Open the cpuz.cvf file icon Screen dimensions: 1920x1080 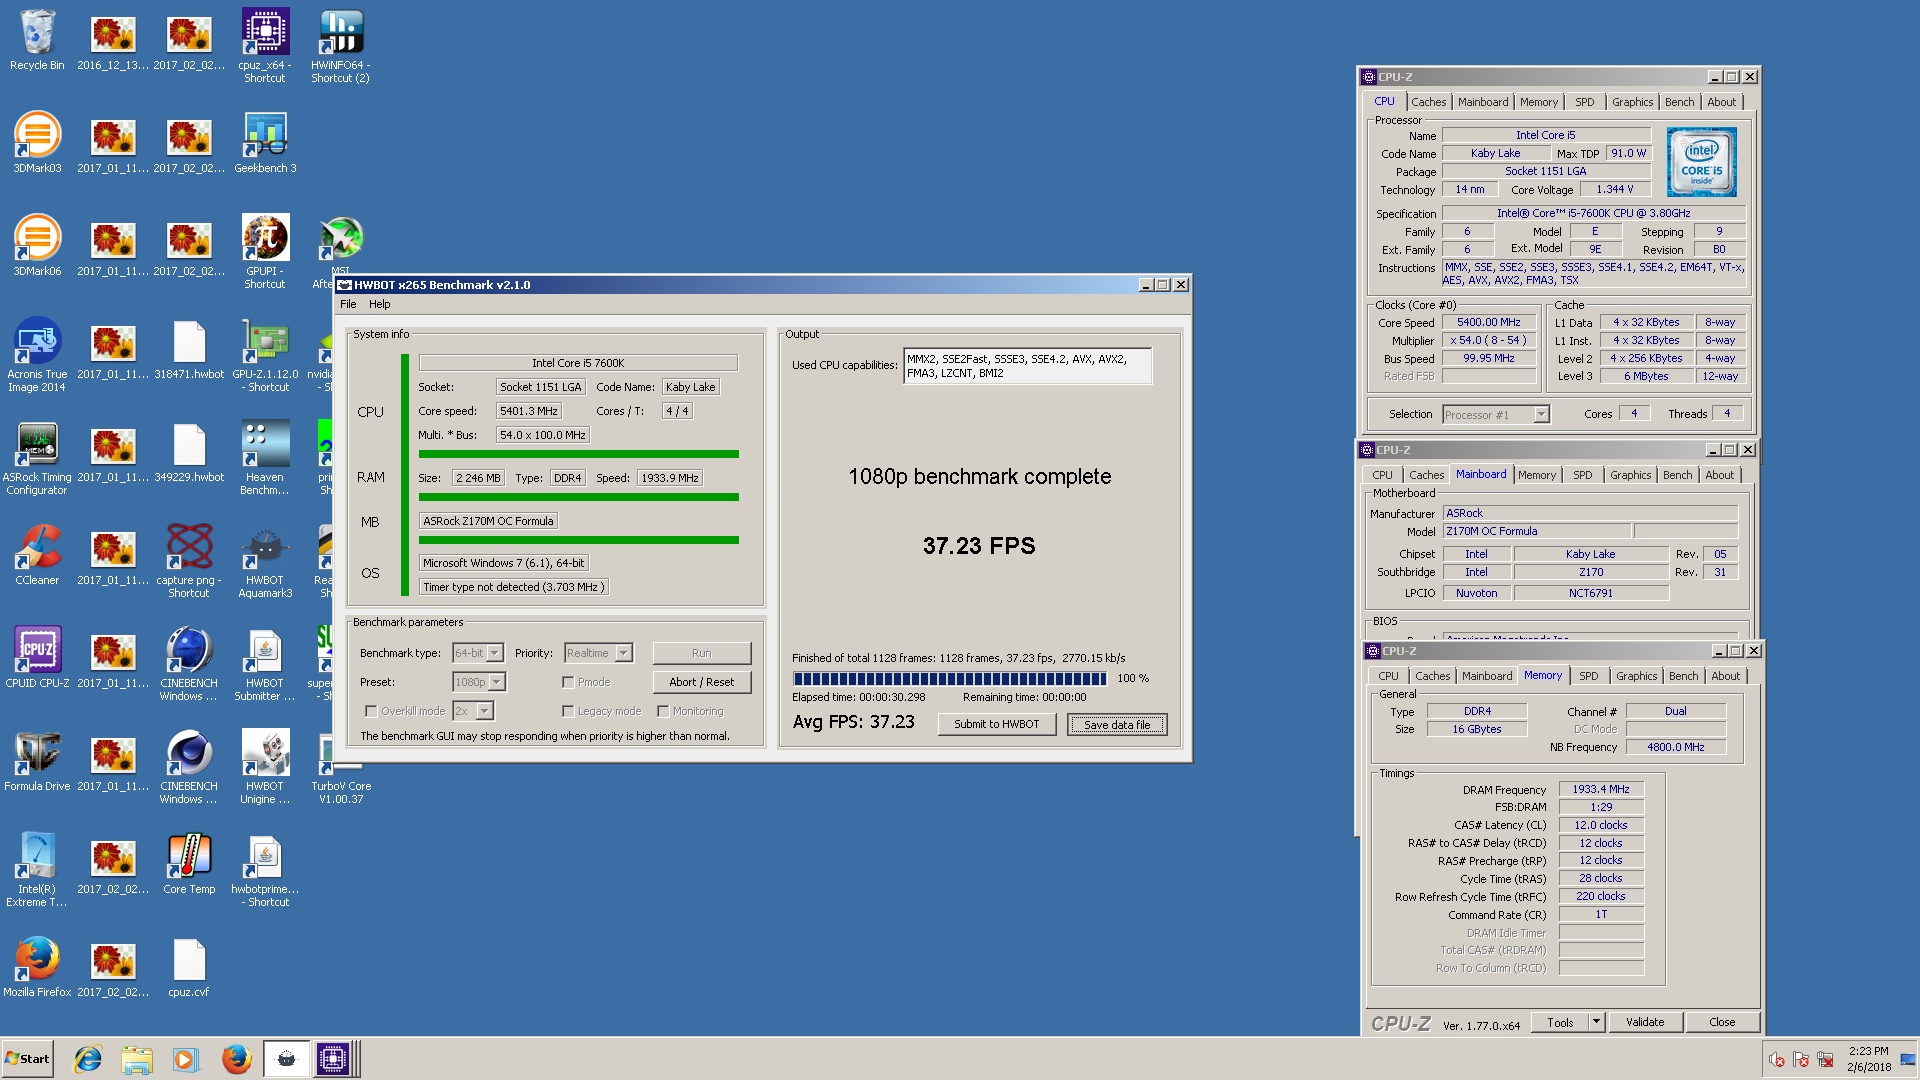point(189,966)
